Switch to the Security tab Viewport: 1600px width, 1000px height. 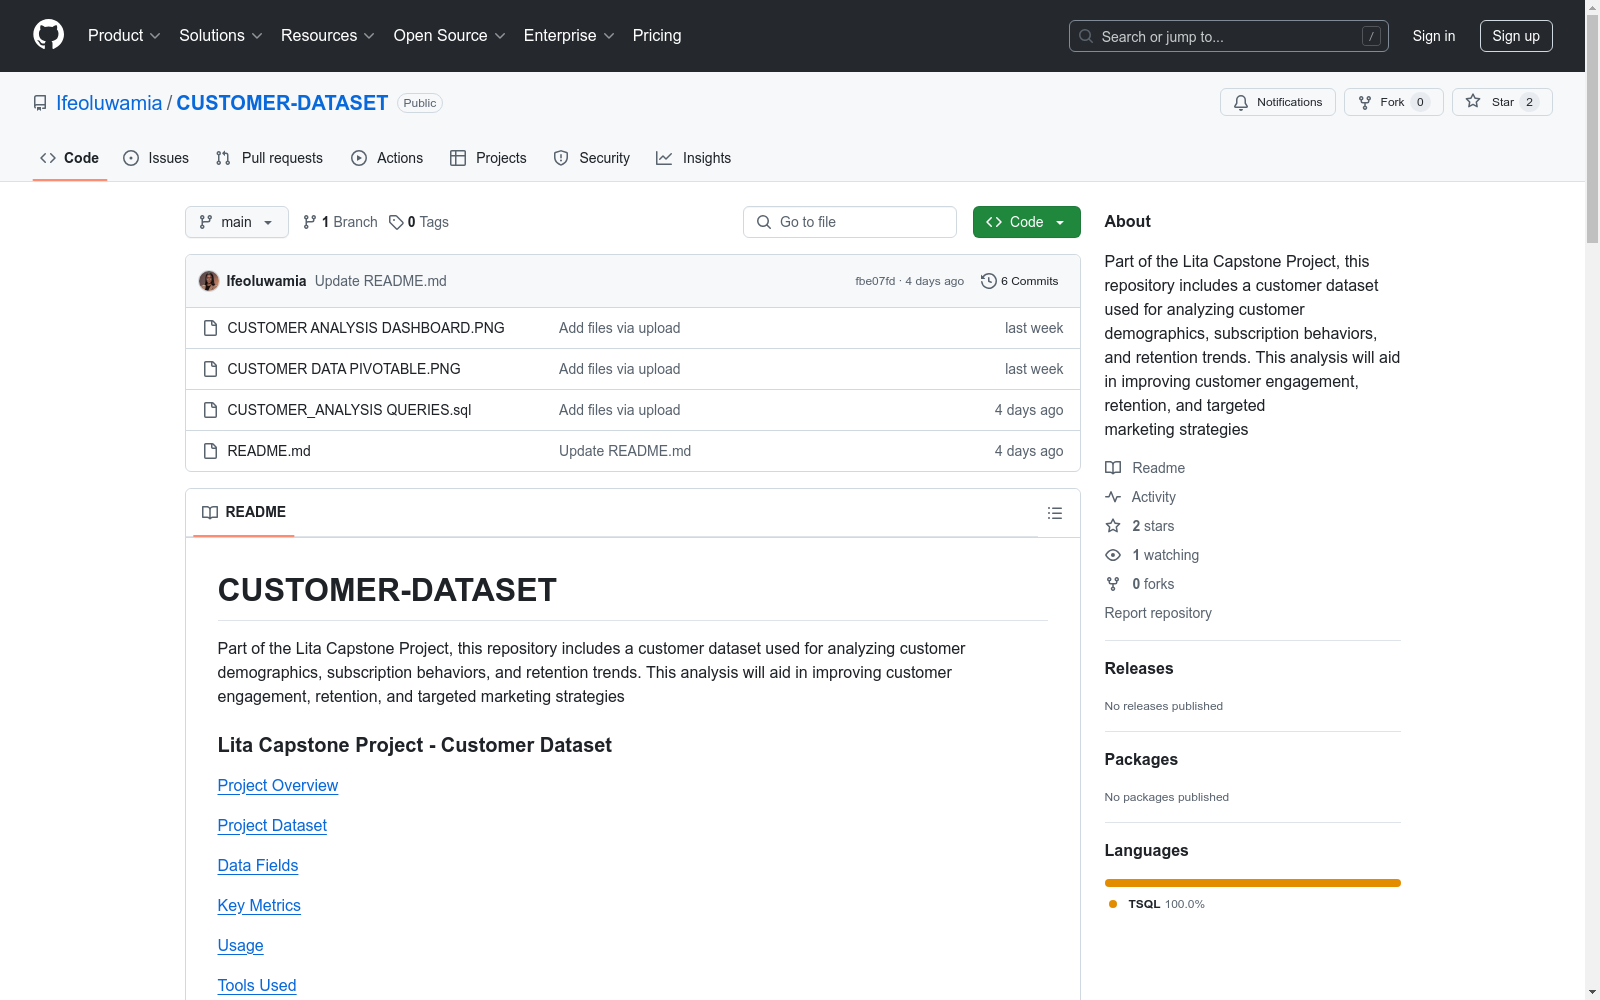point(592,158)
